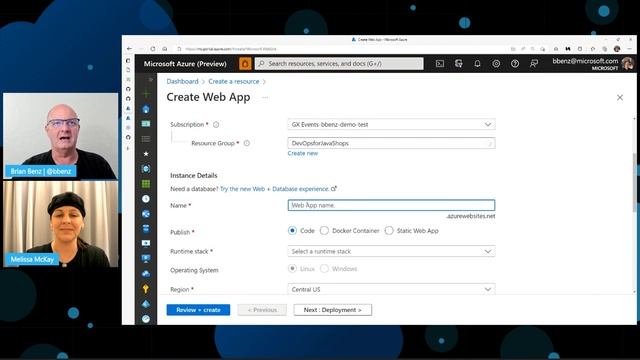640x360 pixels.
Task: Click Review + create button
Action: (198, 310)
